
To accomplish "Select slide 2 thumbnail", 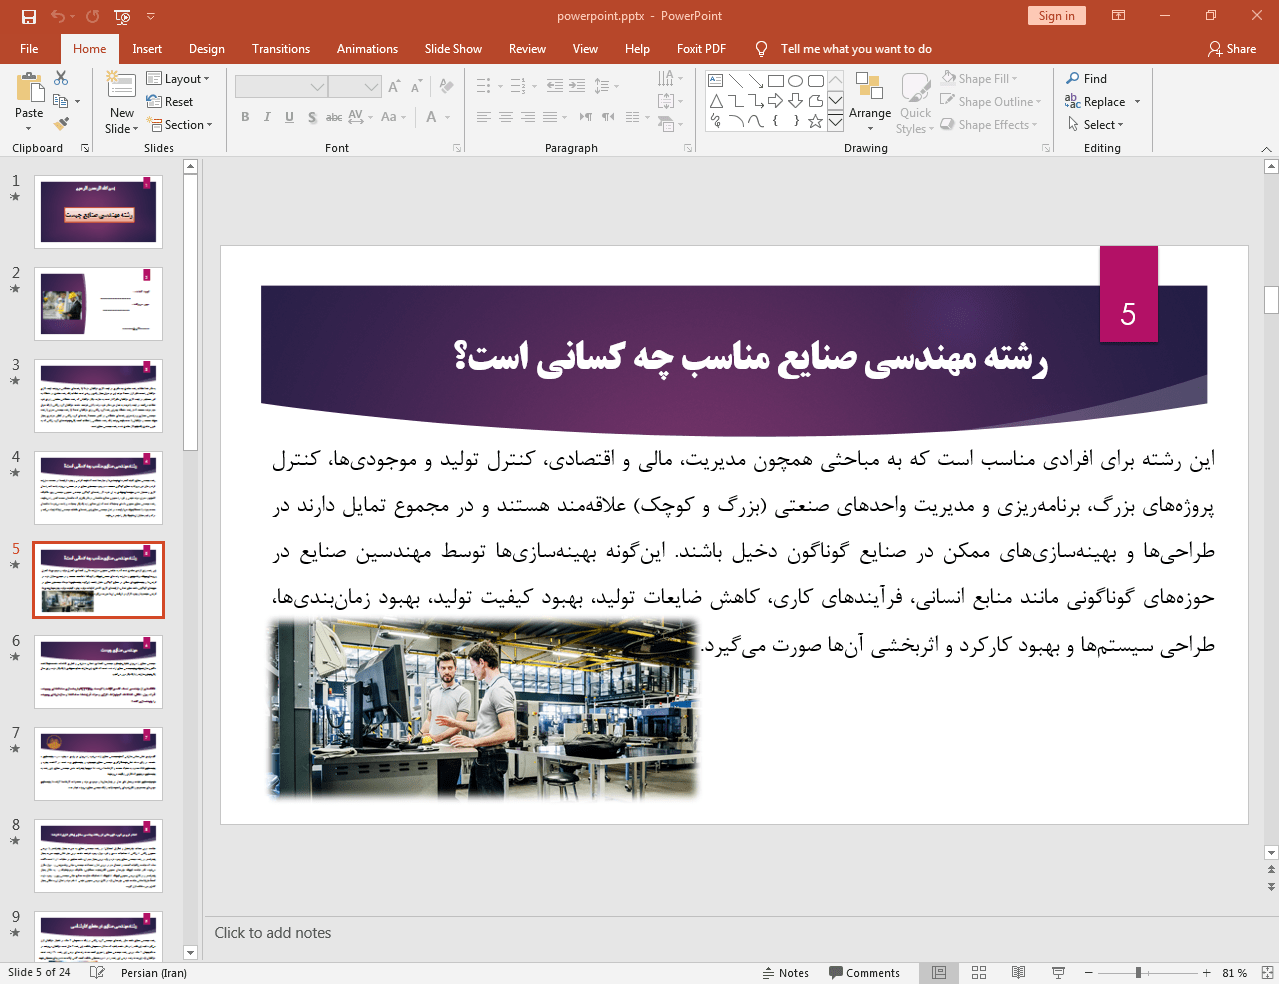I will point(98,303).
